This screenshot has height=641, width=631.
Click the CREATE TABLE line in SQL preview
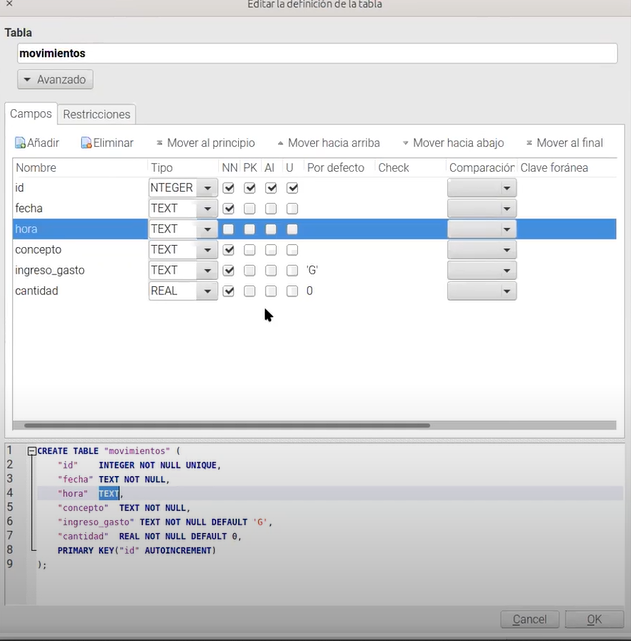click(108, 451)
